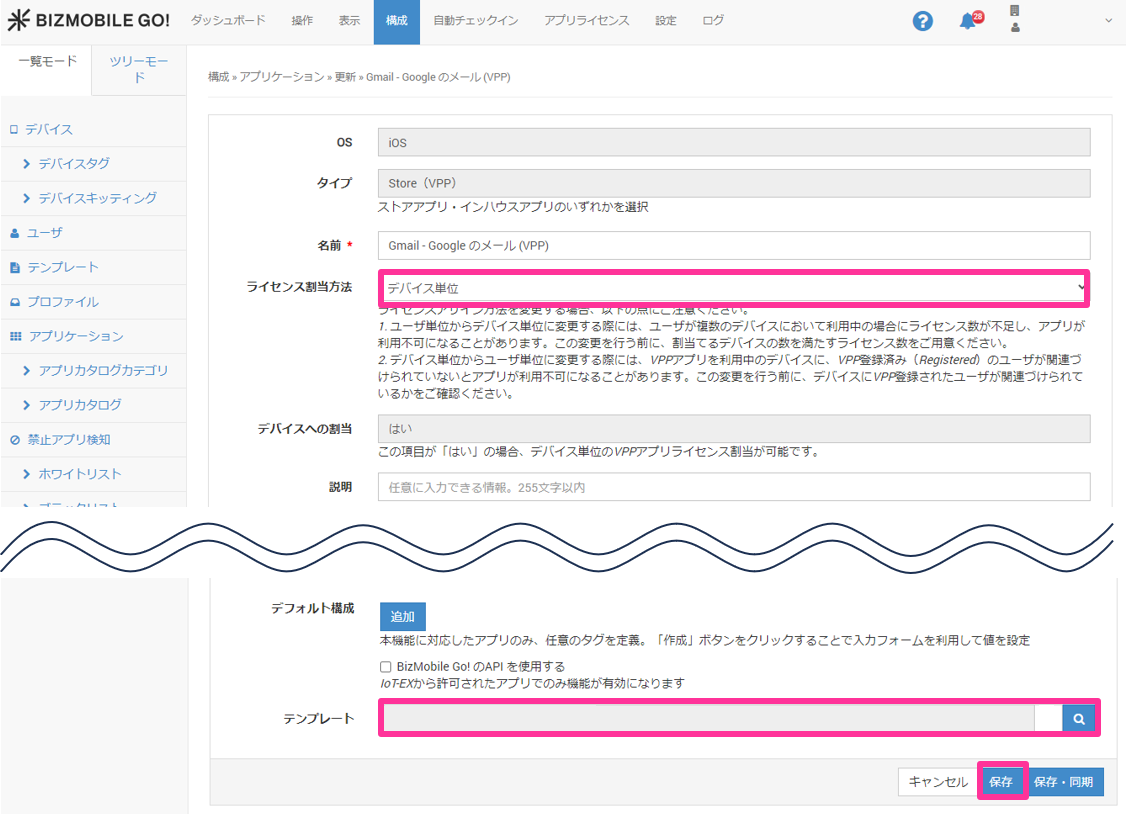Open the help question mark icon

coord(922,21)
